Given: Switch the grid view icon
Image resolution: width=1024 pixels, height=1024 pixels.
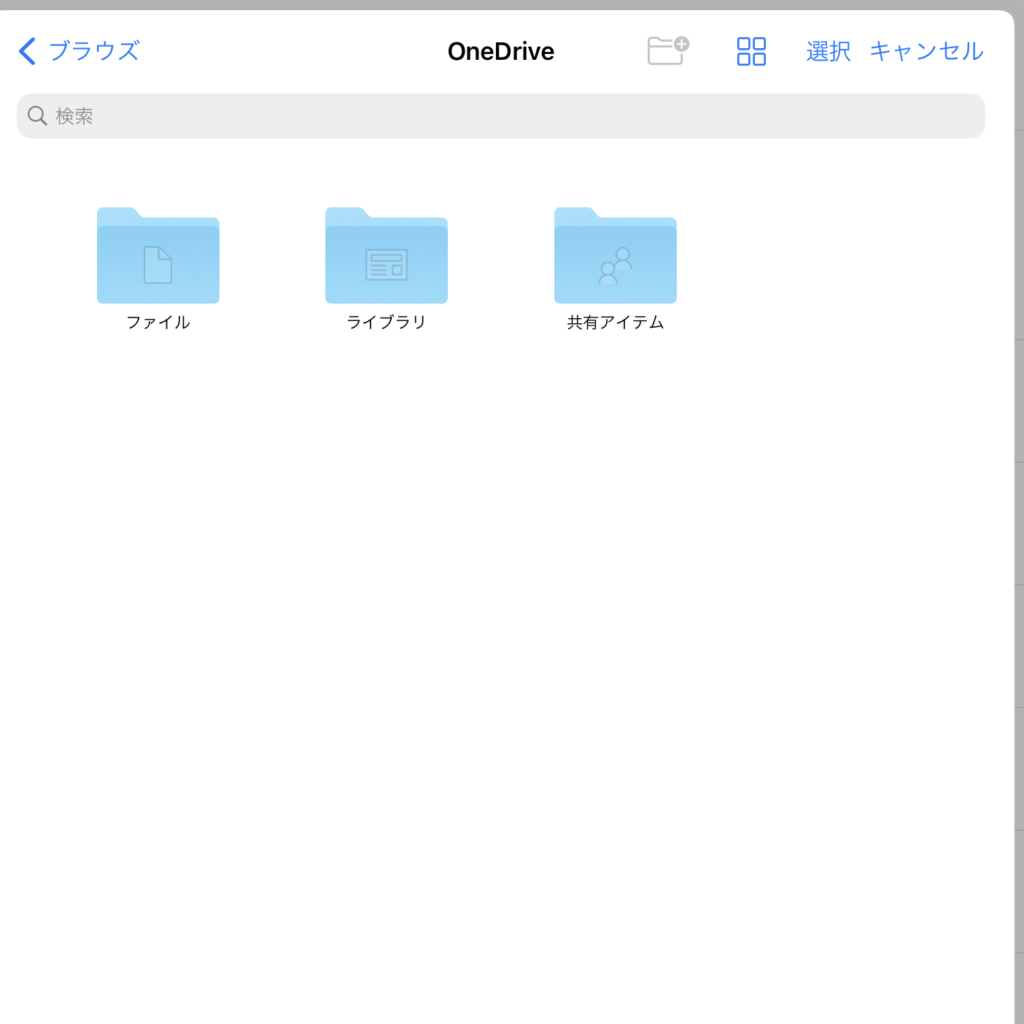Looking at the screenshot, I should click(x=751, y=51).
